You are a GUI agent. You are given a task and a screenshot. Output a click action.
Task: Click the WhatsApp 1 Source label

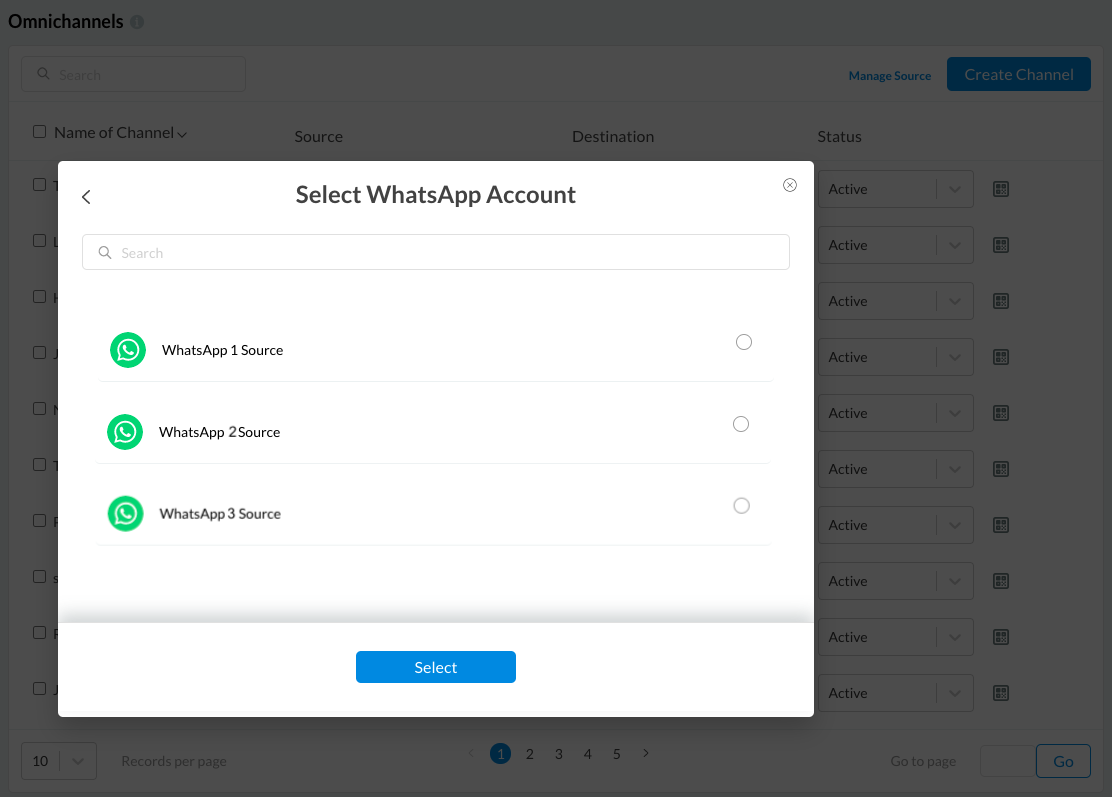[x=222, y=350]
